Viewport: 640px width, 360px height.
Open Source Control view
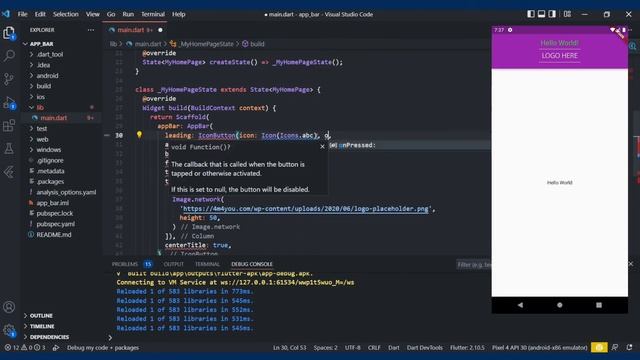pyautogui.click(x=9, y=79)
